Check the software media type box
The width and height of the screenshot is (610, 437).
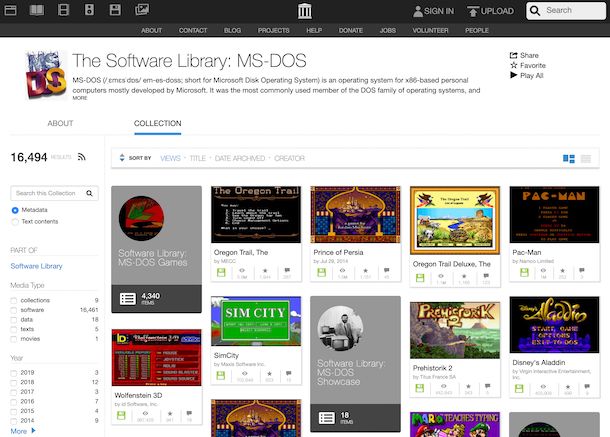(14, 310)
